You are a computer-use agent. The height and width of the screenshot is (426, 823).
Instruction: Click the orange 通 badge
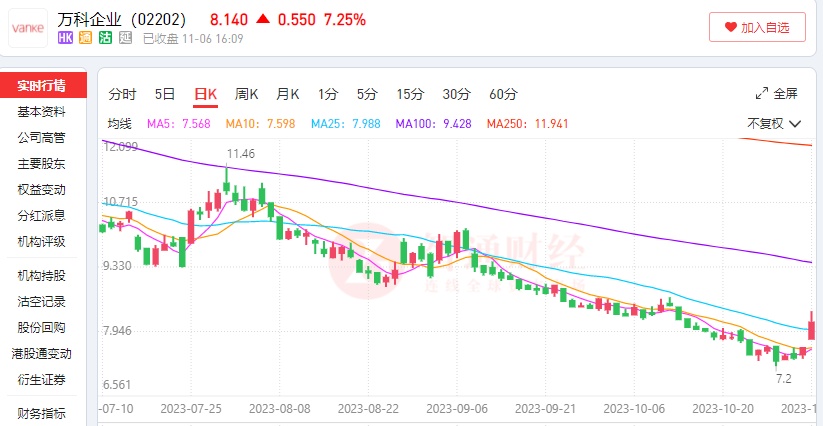click(86, 38)
